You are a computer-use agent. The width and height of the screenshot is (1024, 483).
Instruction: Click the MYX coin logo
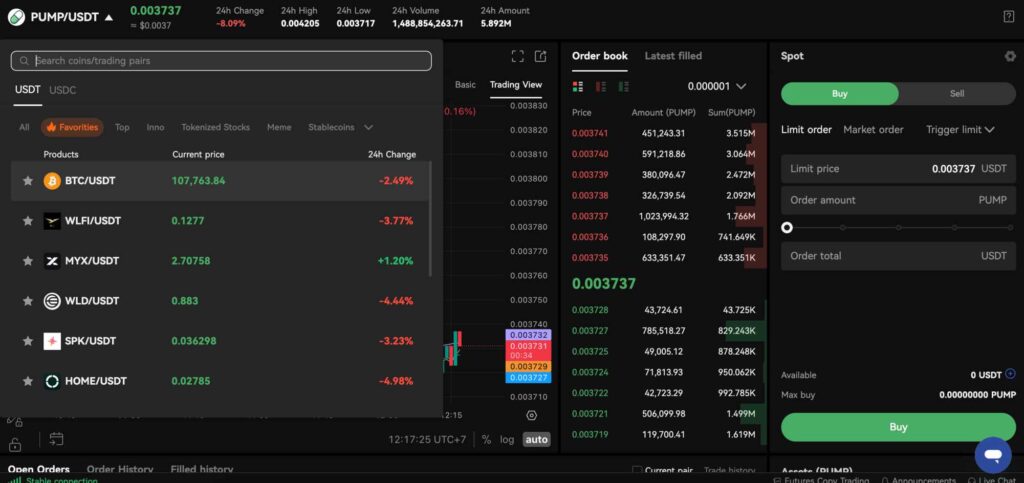[52, 261]
